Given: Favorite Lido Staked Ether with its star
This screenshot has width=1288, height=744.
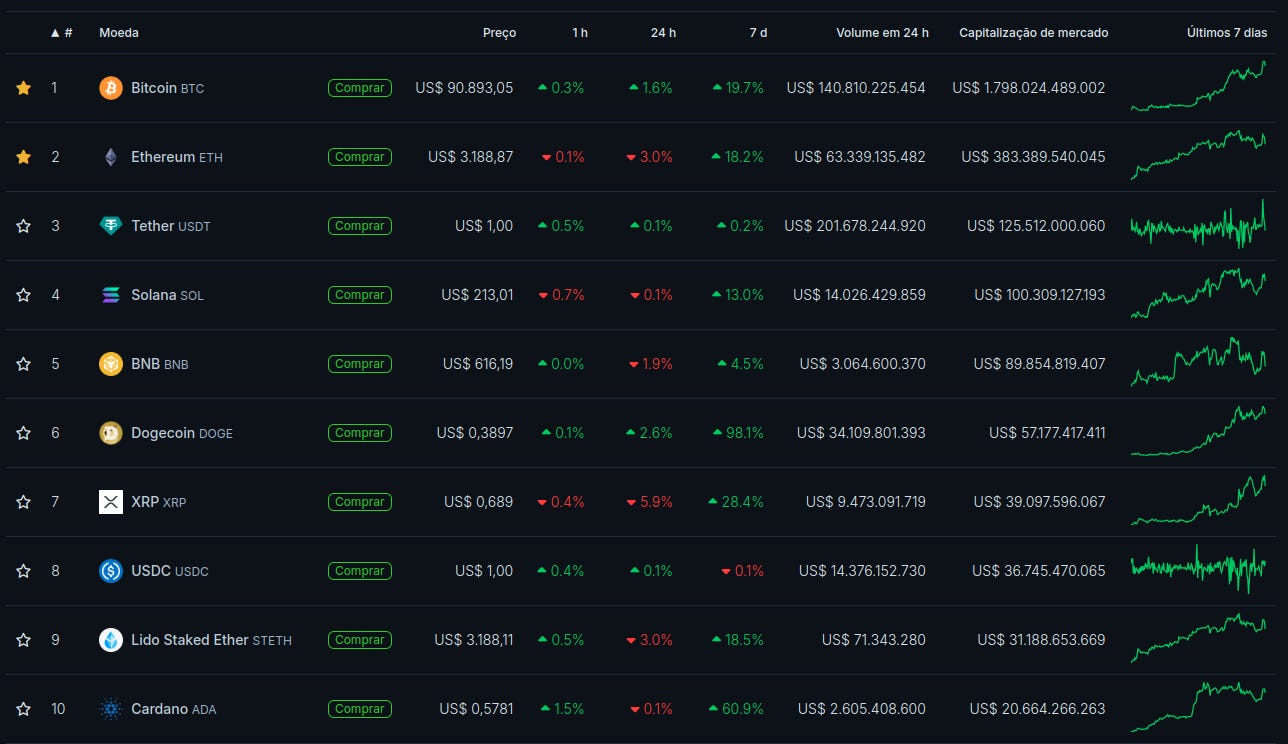Looking at the screenshot, I should 24,640.
